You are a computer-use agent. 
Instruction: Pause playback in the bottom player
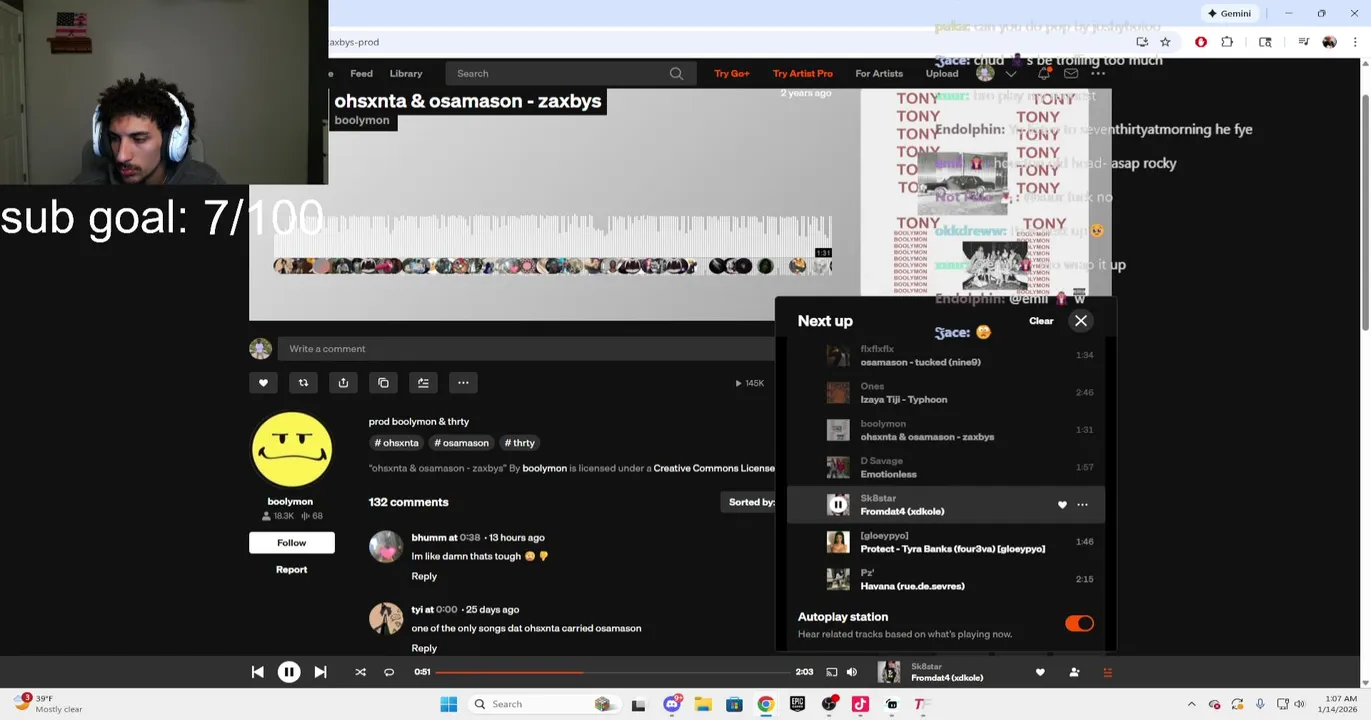[288, 673]
